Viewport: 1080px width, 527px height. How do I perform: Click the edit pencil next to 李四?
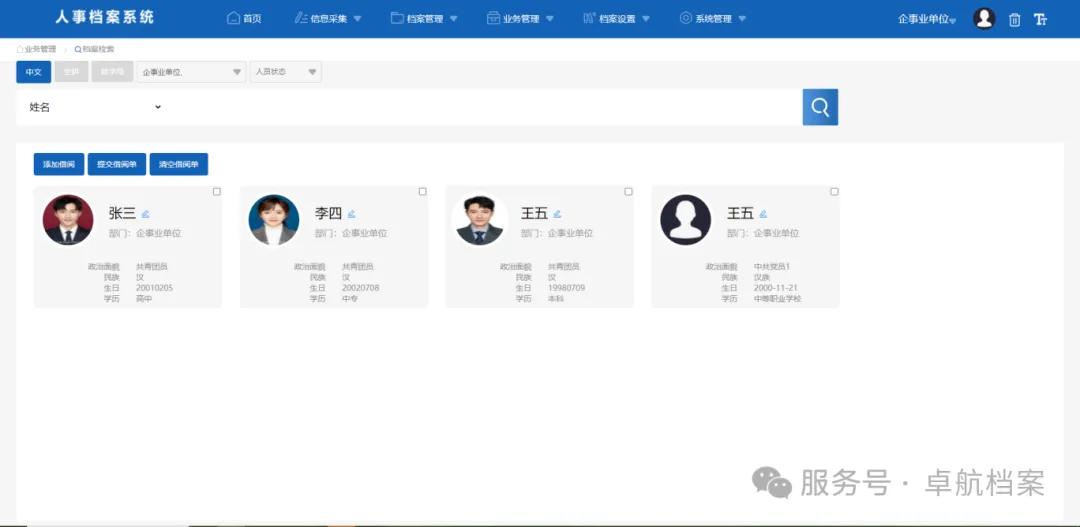point(352,214)
